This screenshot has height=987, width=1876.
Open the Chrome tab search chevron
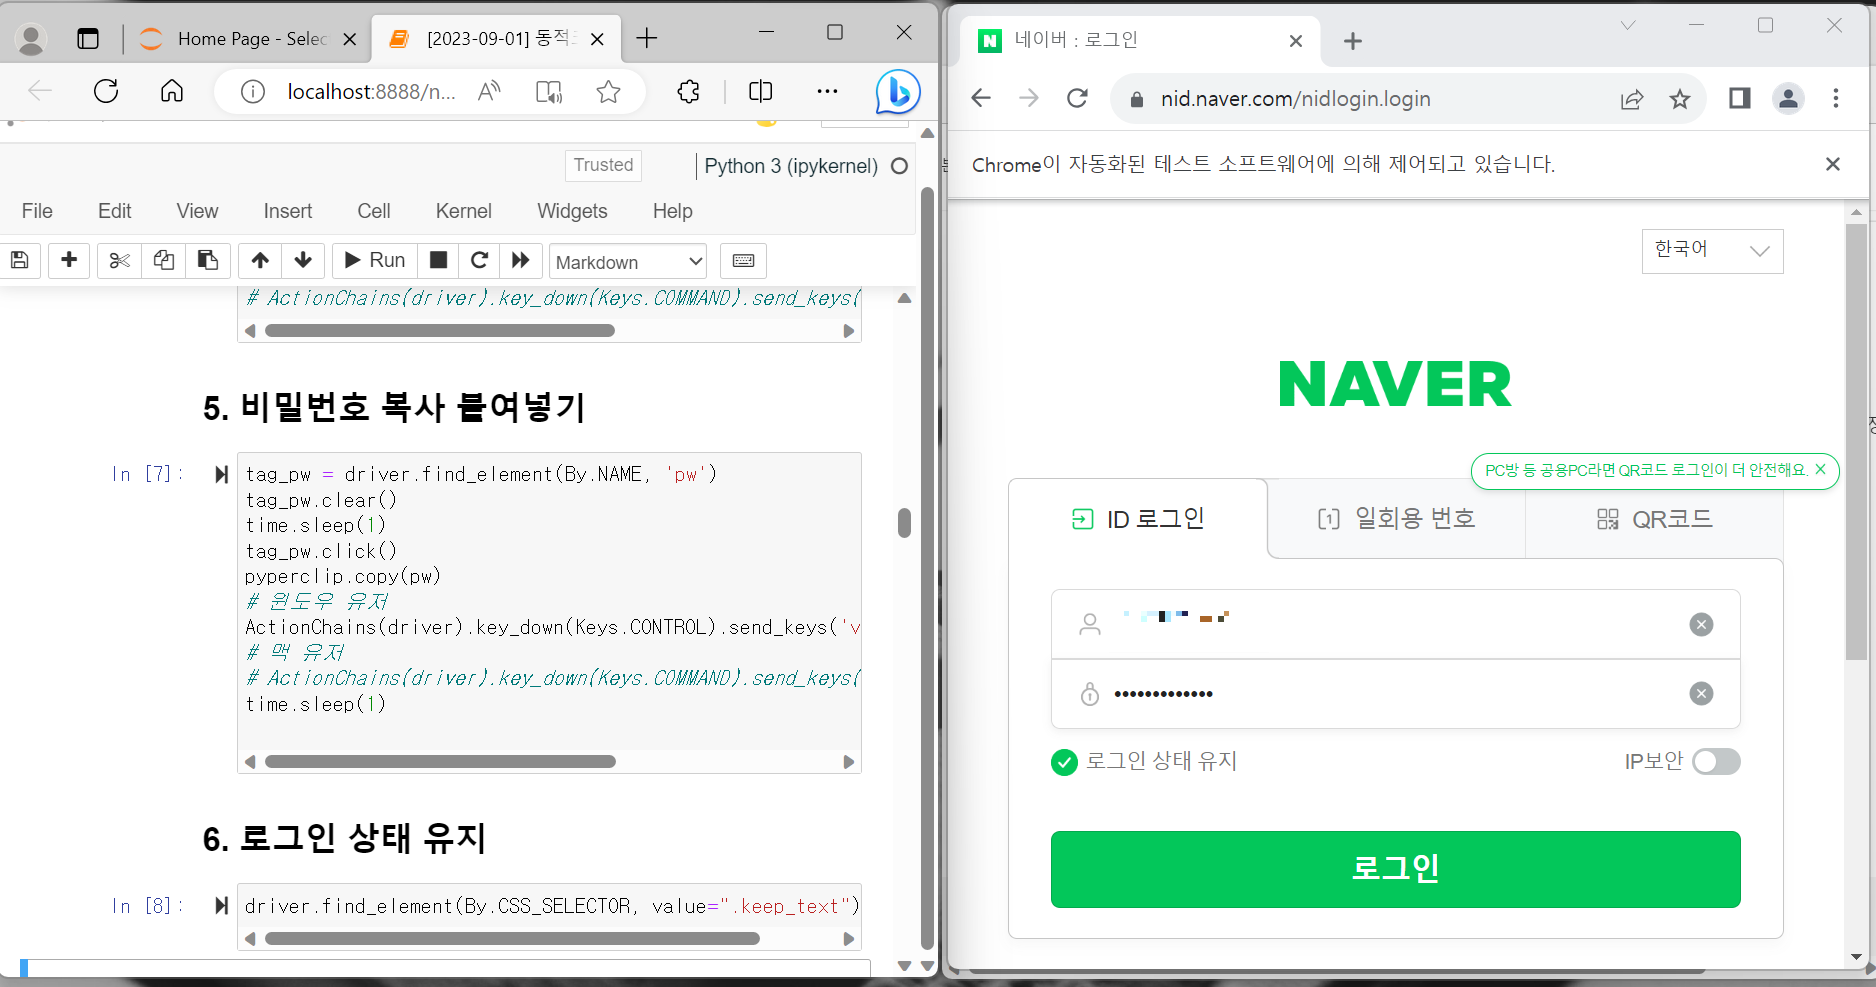(x=1628, y=26)
